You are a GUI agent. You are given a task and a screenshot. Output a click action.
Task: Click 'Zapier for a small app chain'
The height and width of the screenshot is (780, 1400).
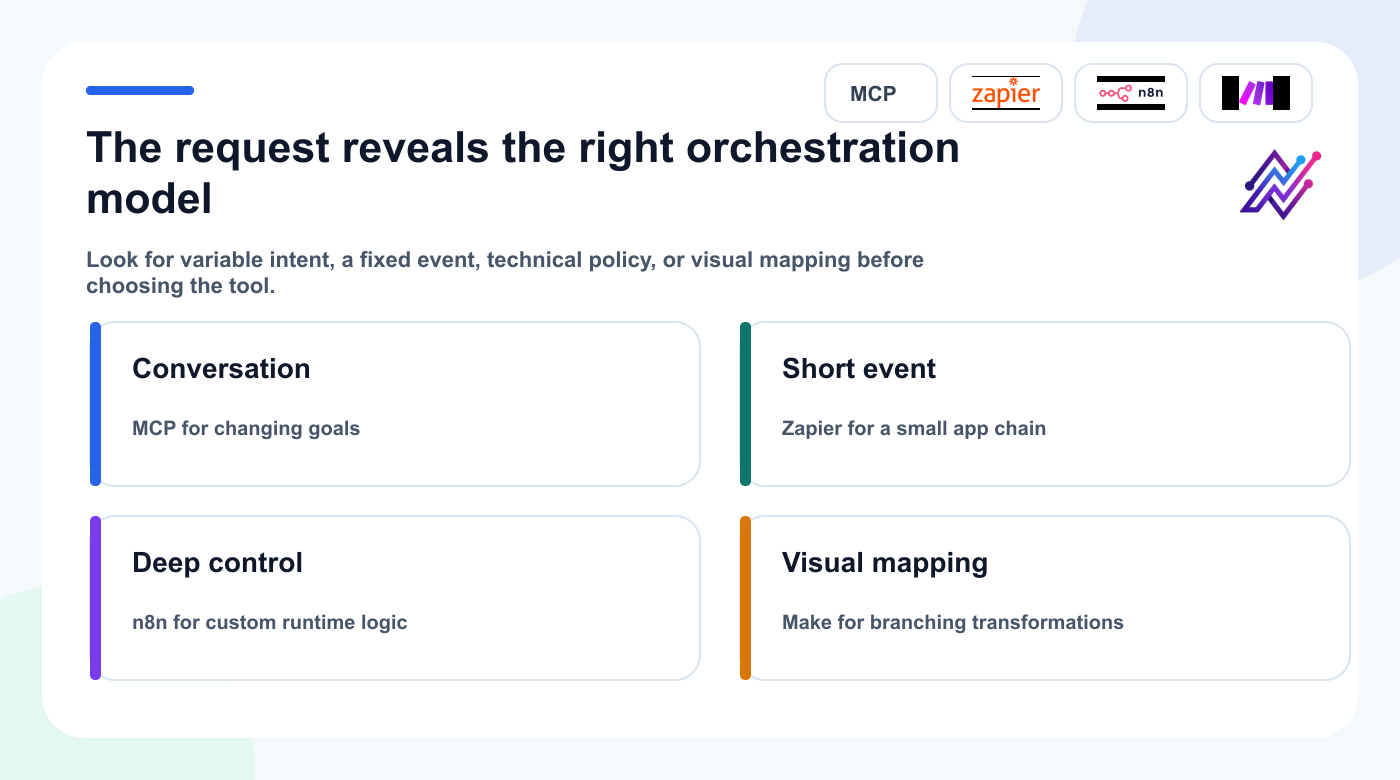tap(914, 429)
